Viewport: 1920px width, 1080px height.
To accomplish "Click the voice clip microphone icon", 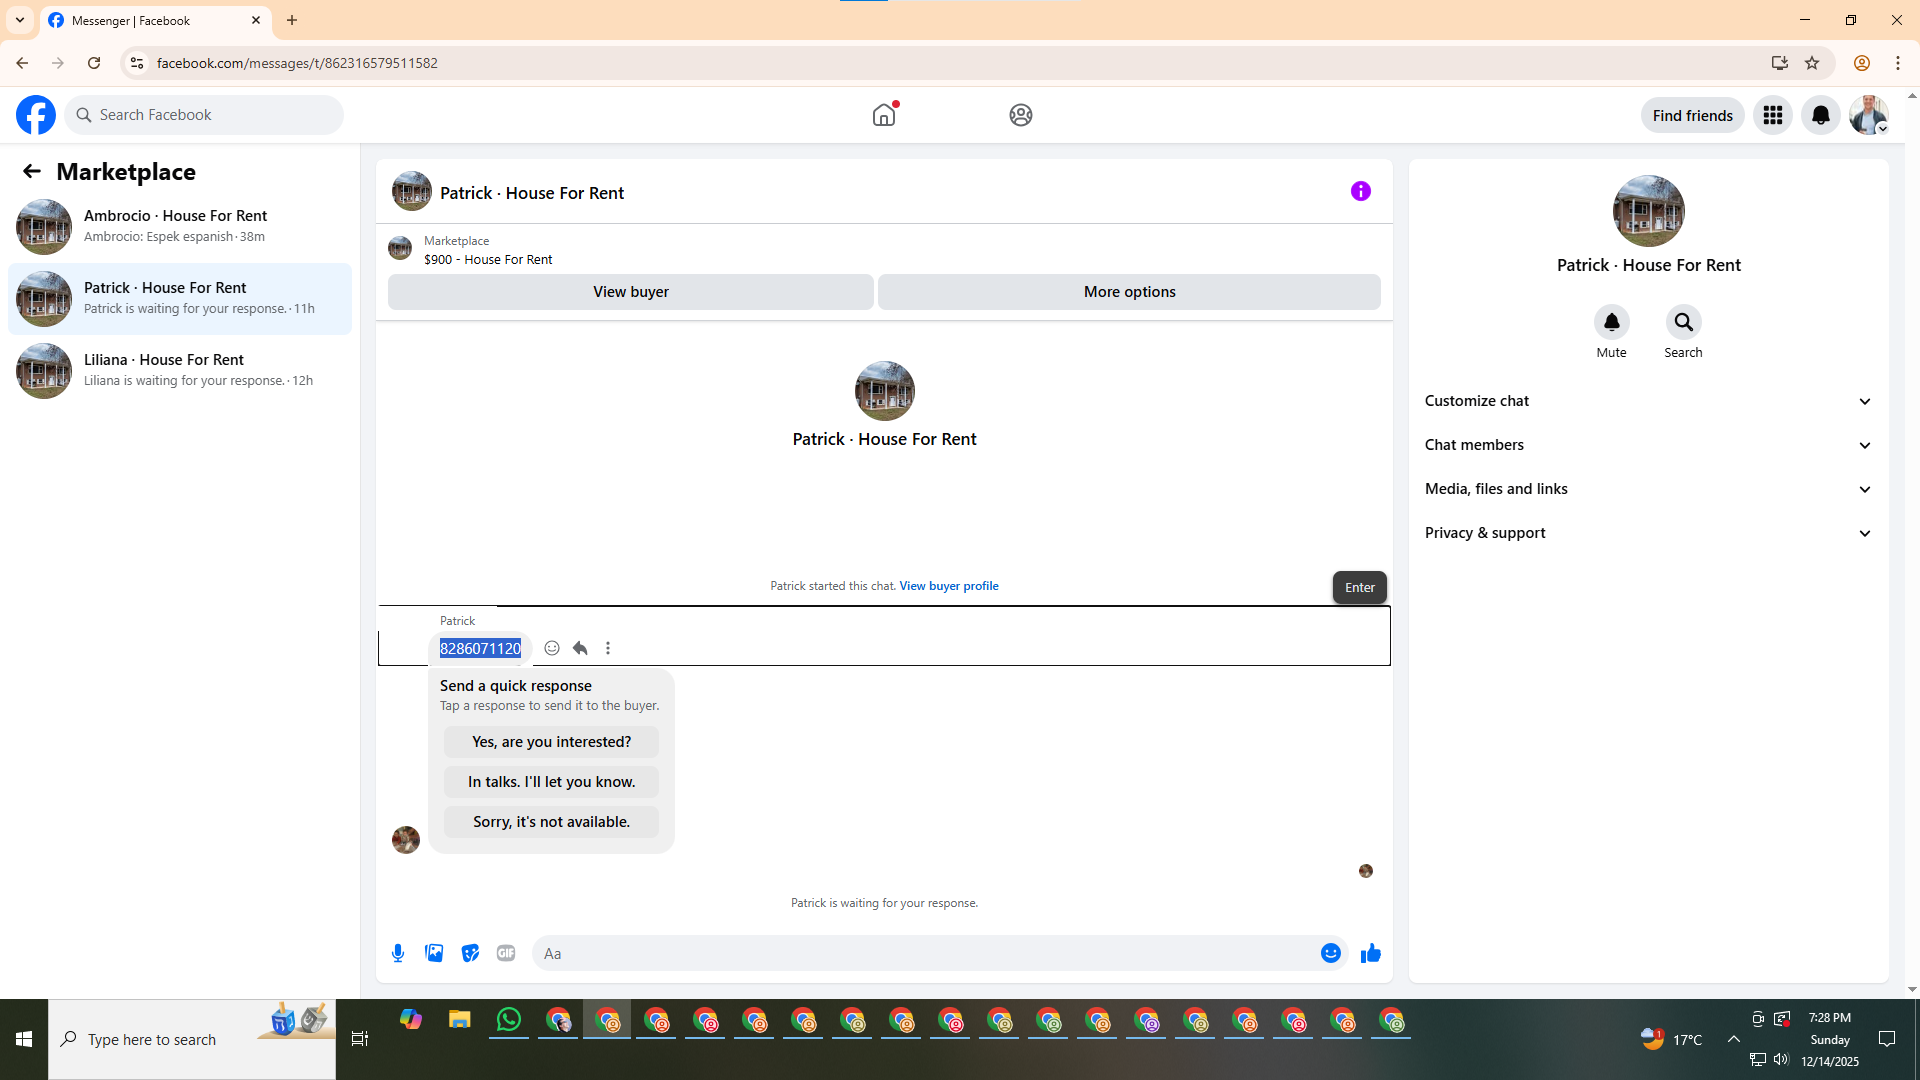I will coord(398,953).
